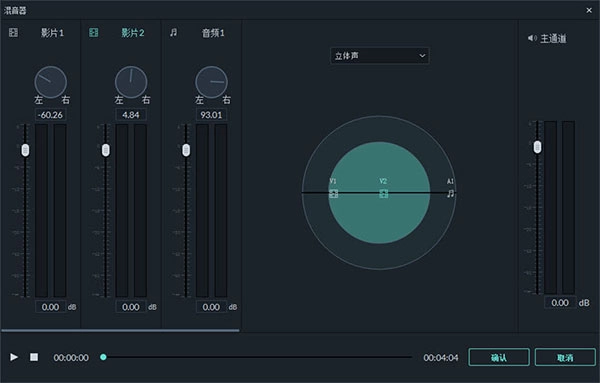This screenshot has width=600, height=383.
Task: Confirm settings with the 确认 button
Action: [499, 357]
